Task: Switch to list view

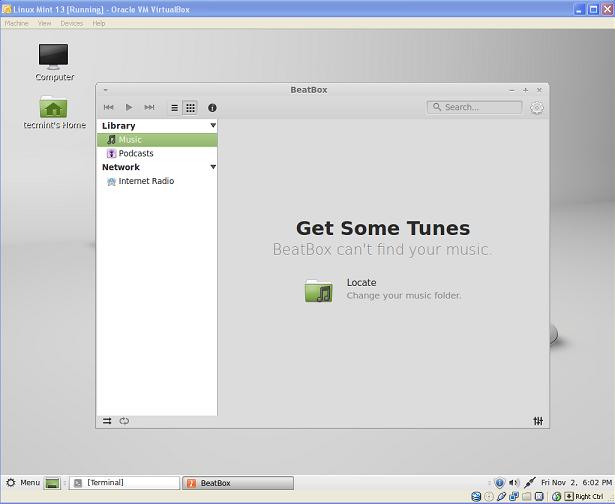Action: click(174, 107)
